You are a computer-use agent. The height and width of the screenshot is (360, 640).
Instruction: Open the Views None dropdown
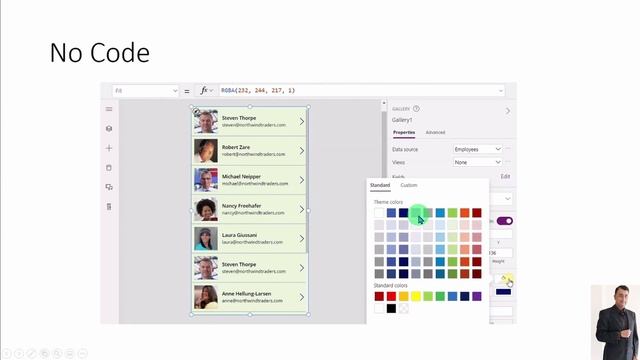click(477, 162)
